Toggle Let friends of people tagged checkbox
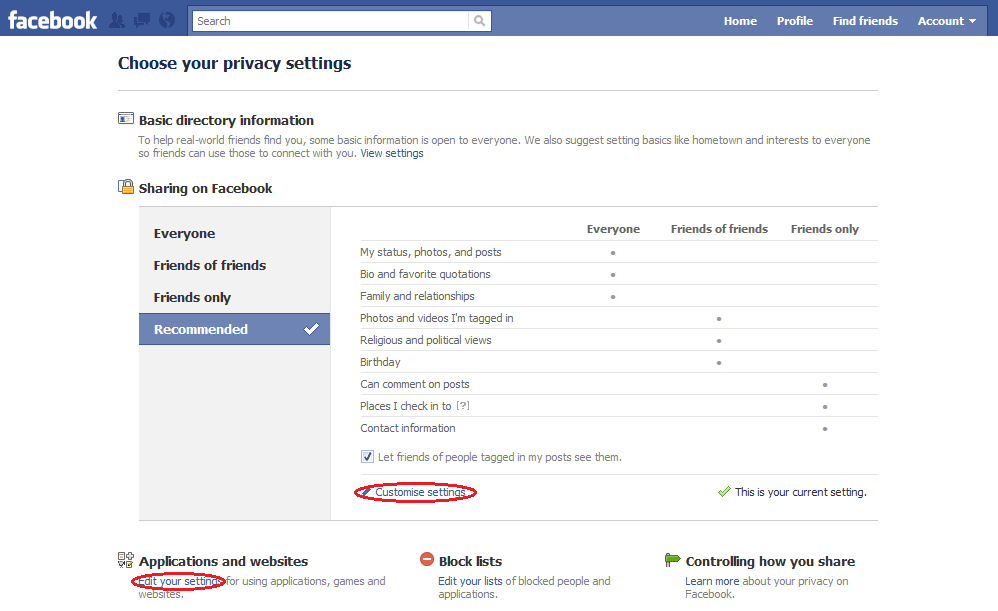Screen dimensions: 998x611 pos(367,456)
